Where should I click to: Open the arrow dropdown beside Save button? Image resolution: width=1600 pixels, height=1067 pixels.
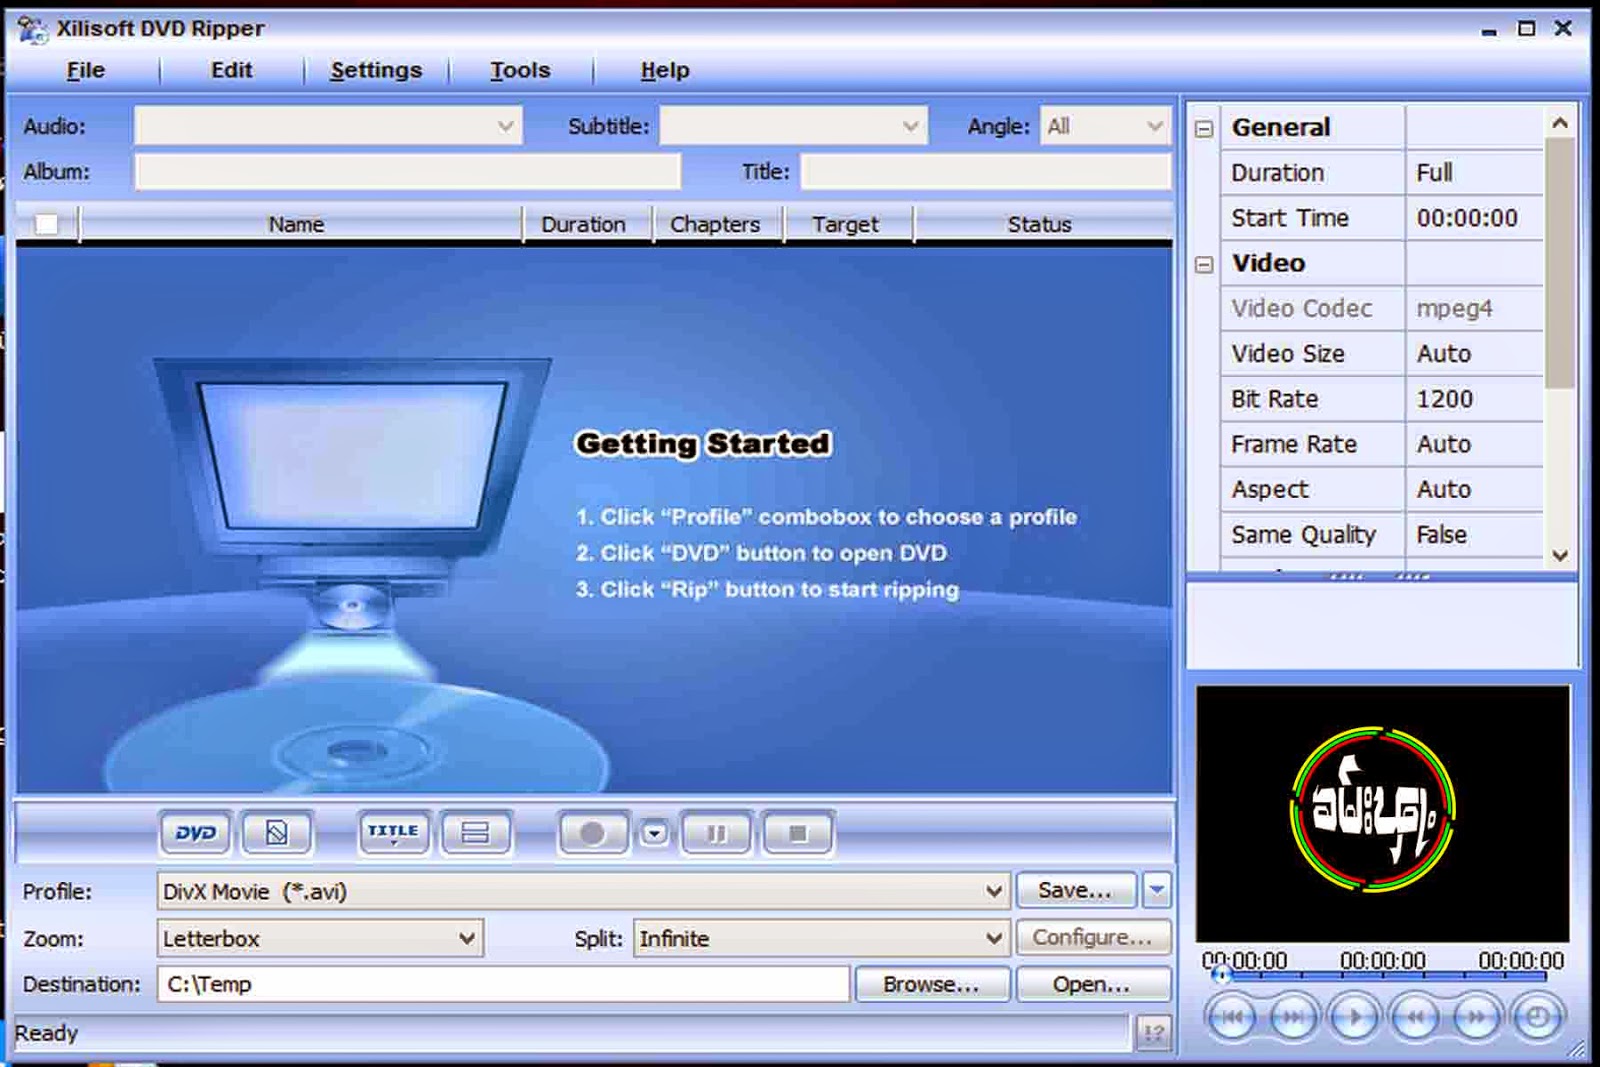coord(1156,889)
